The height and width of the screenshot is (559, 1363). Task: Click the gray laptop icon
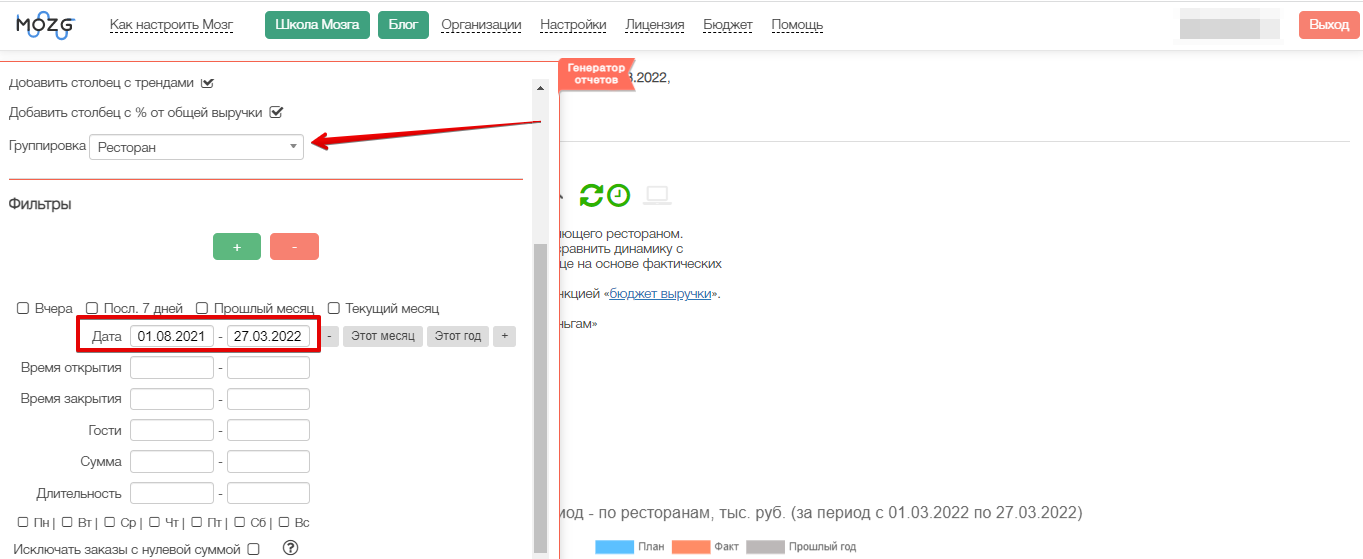click(656, 195)
